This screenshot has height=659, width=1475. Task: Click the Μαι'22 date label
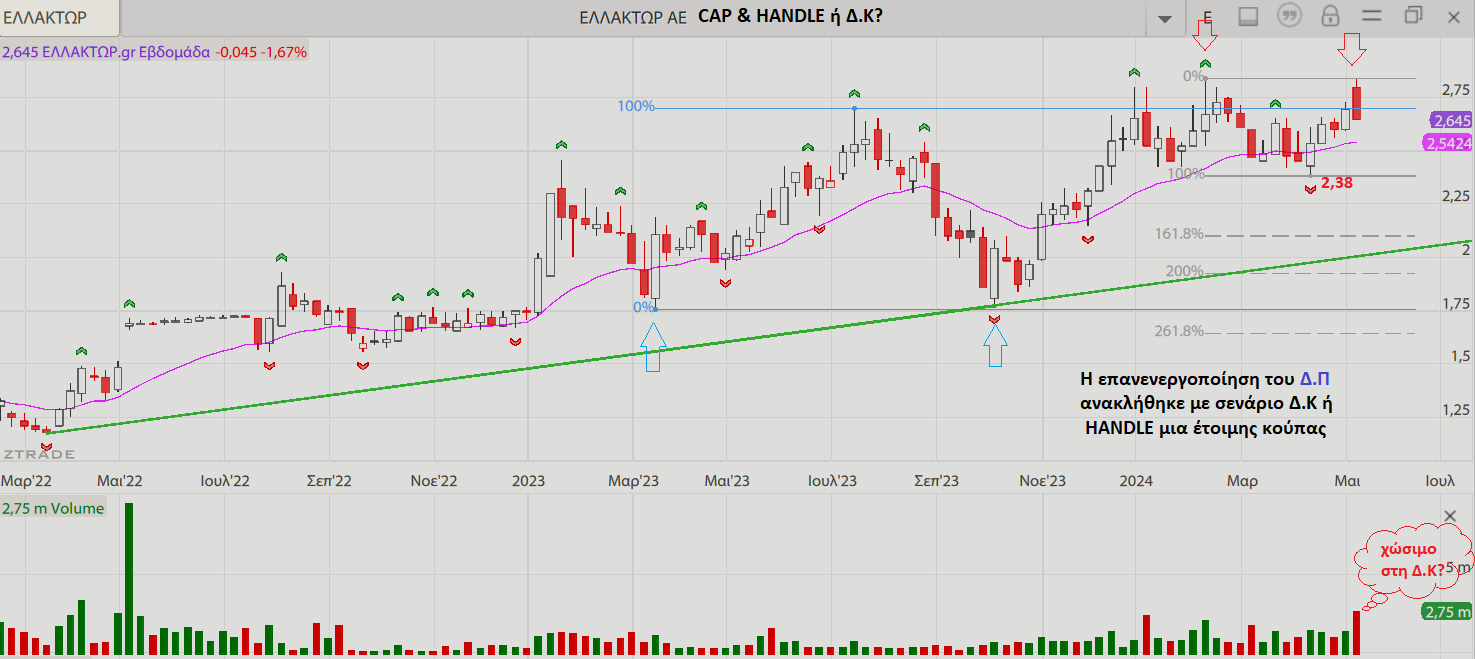click(119, 481)
